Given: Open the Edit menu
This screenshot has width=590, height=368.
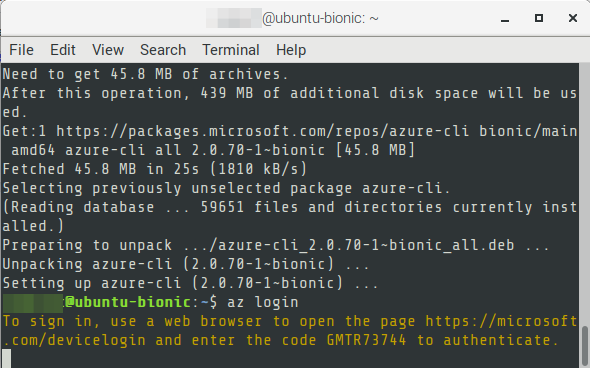Looking at the screenshot, I should point(63,50).
